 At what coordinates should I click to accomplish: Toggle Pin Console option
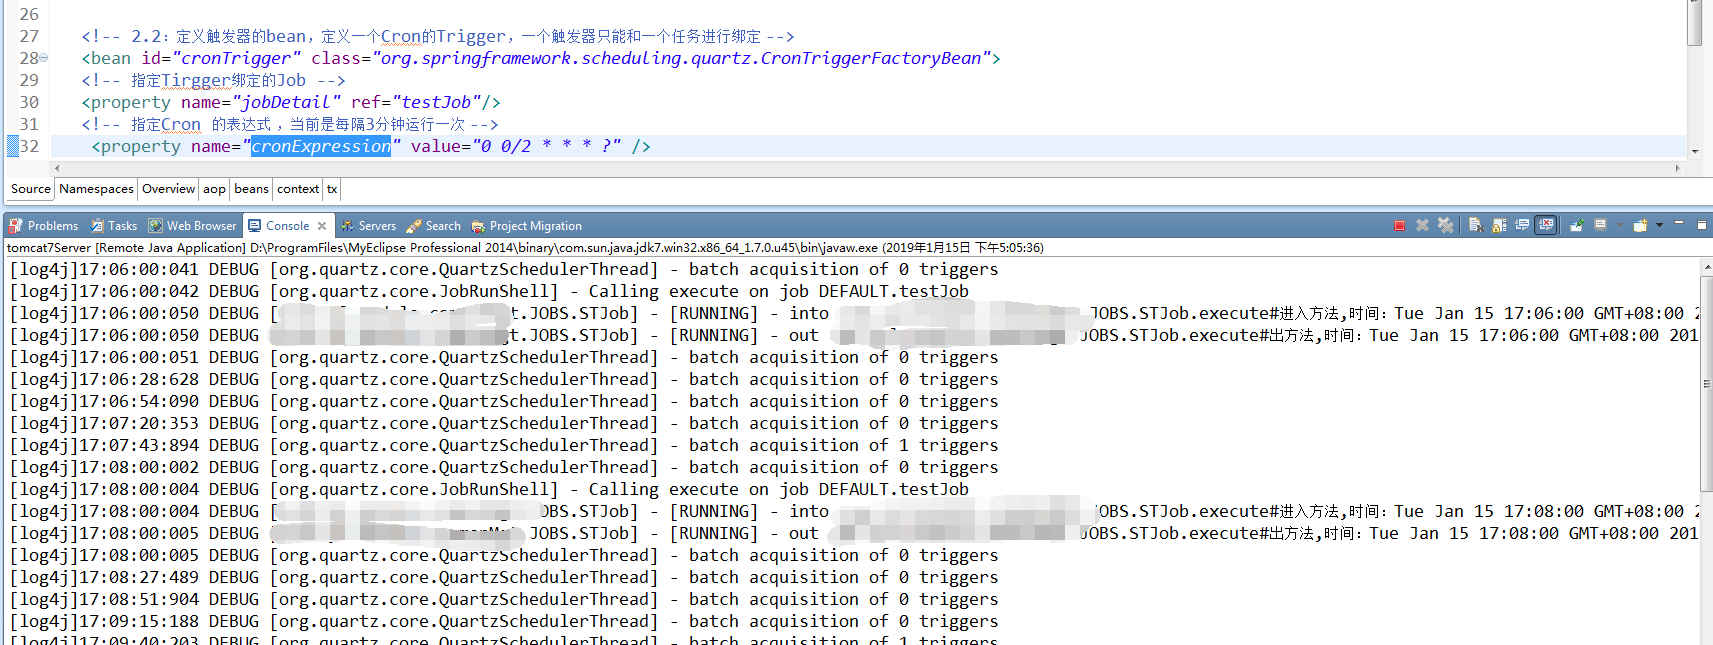tap(1577, 226)
